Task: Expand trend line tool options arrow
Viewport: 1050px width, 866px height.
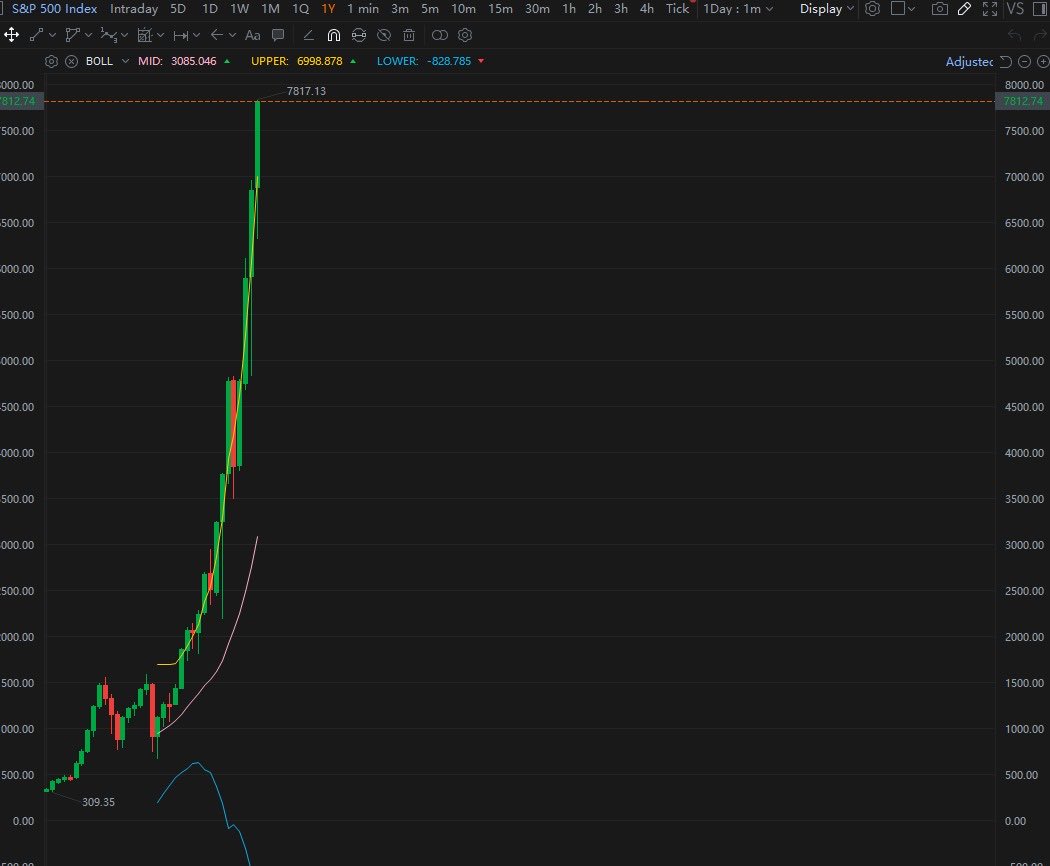Action: pyautogui.click(x=53, y=35)
